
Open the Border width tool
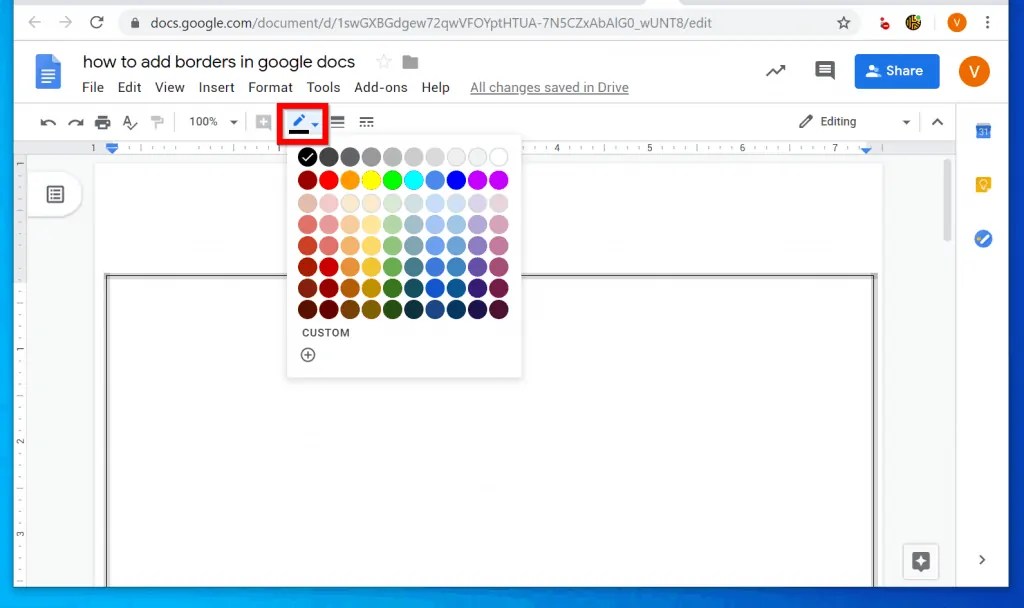338,121
